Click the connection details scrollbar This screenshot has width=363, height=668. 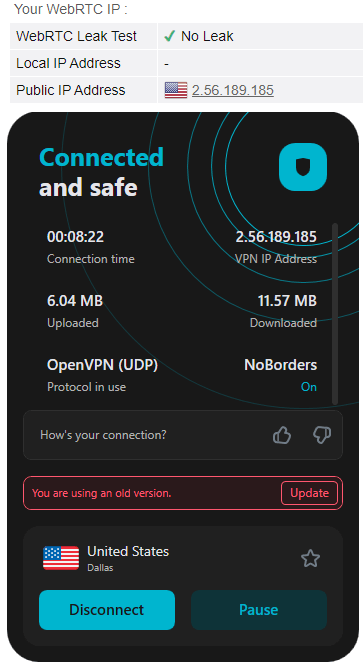(x=335, y=313)
